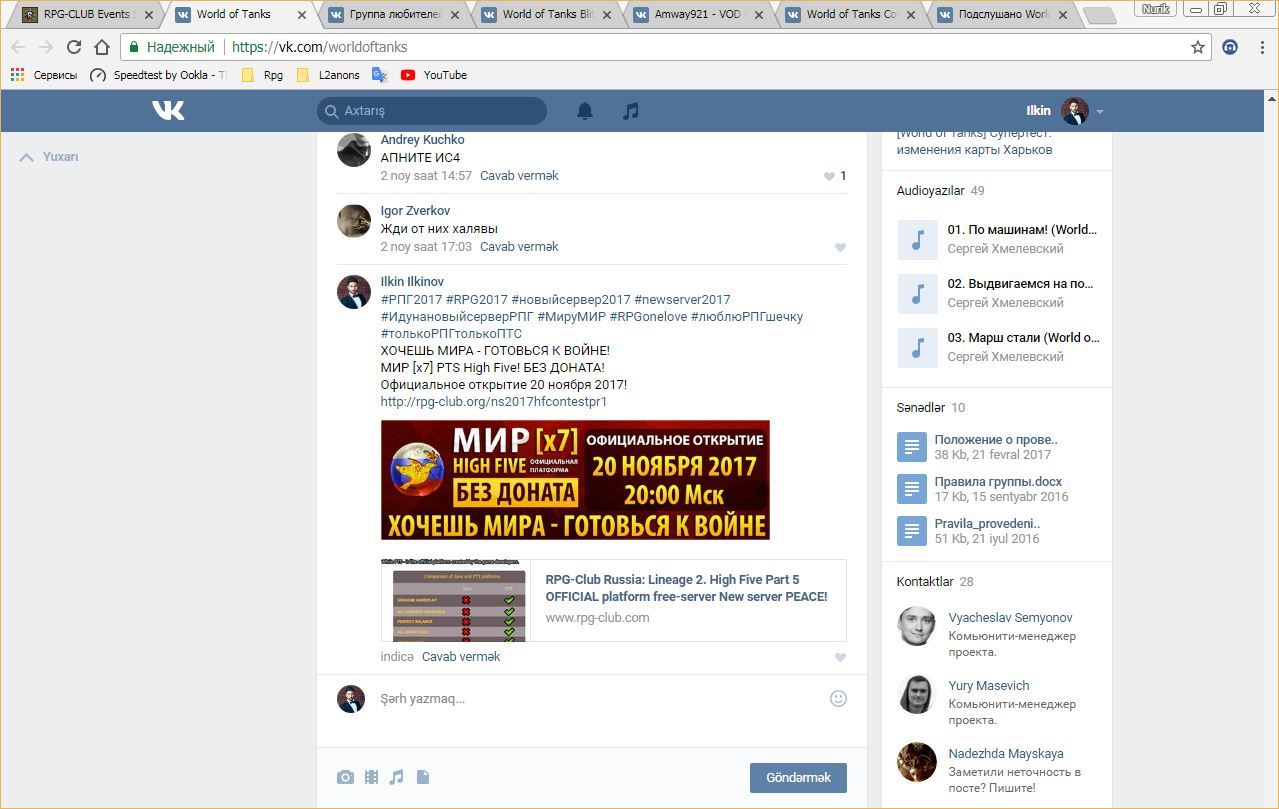1279x809 pixels.
Task: Open the МИР x7 banner image
Action: tap(575, 480)
